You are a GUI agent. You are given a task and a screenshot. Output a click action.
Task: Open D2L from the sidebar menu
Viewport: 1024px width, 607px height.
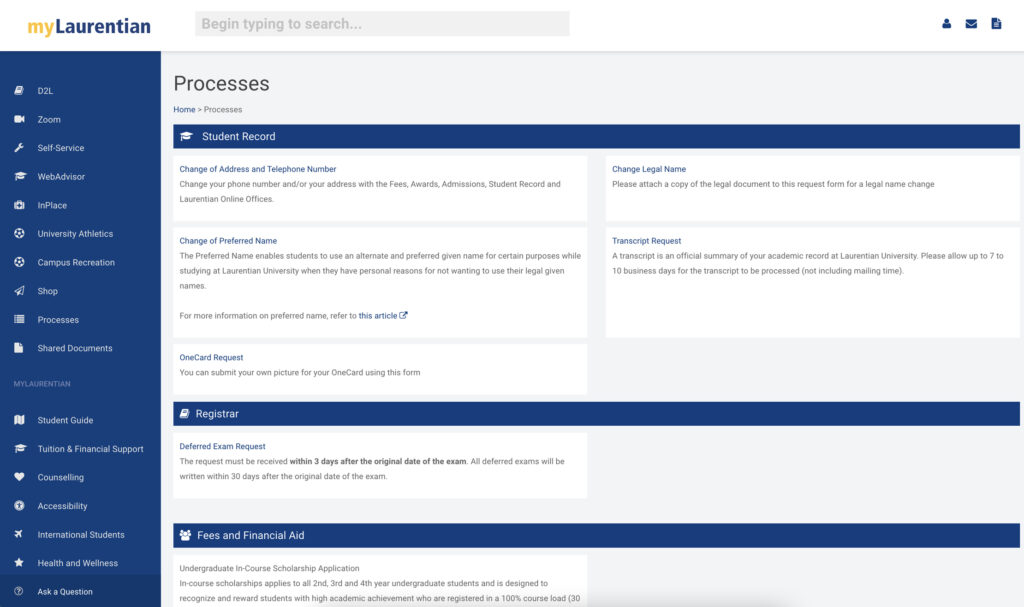[45, 91]
